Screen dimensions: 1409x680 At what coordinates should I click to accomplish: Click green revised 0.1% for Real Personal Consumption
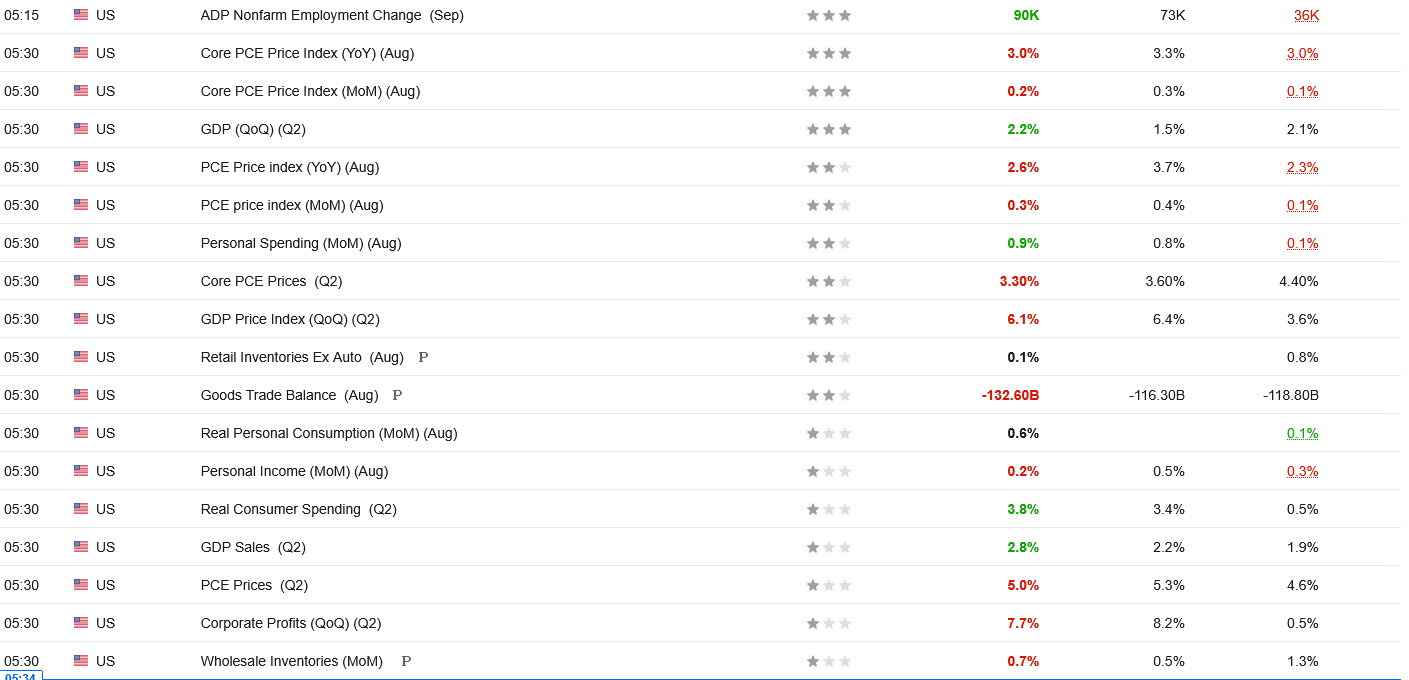coord(1302,433)
